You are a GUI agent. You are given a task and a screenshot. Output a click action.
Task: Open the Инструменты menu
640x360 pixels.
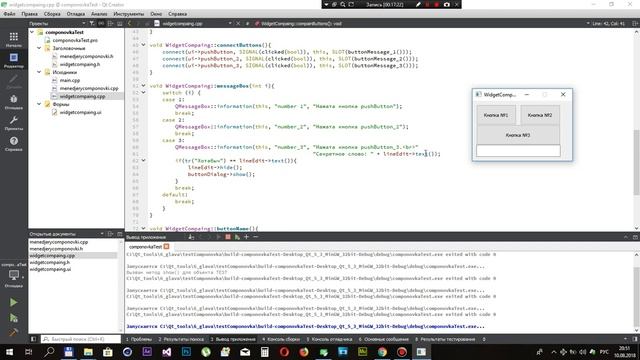pos(129,14)
